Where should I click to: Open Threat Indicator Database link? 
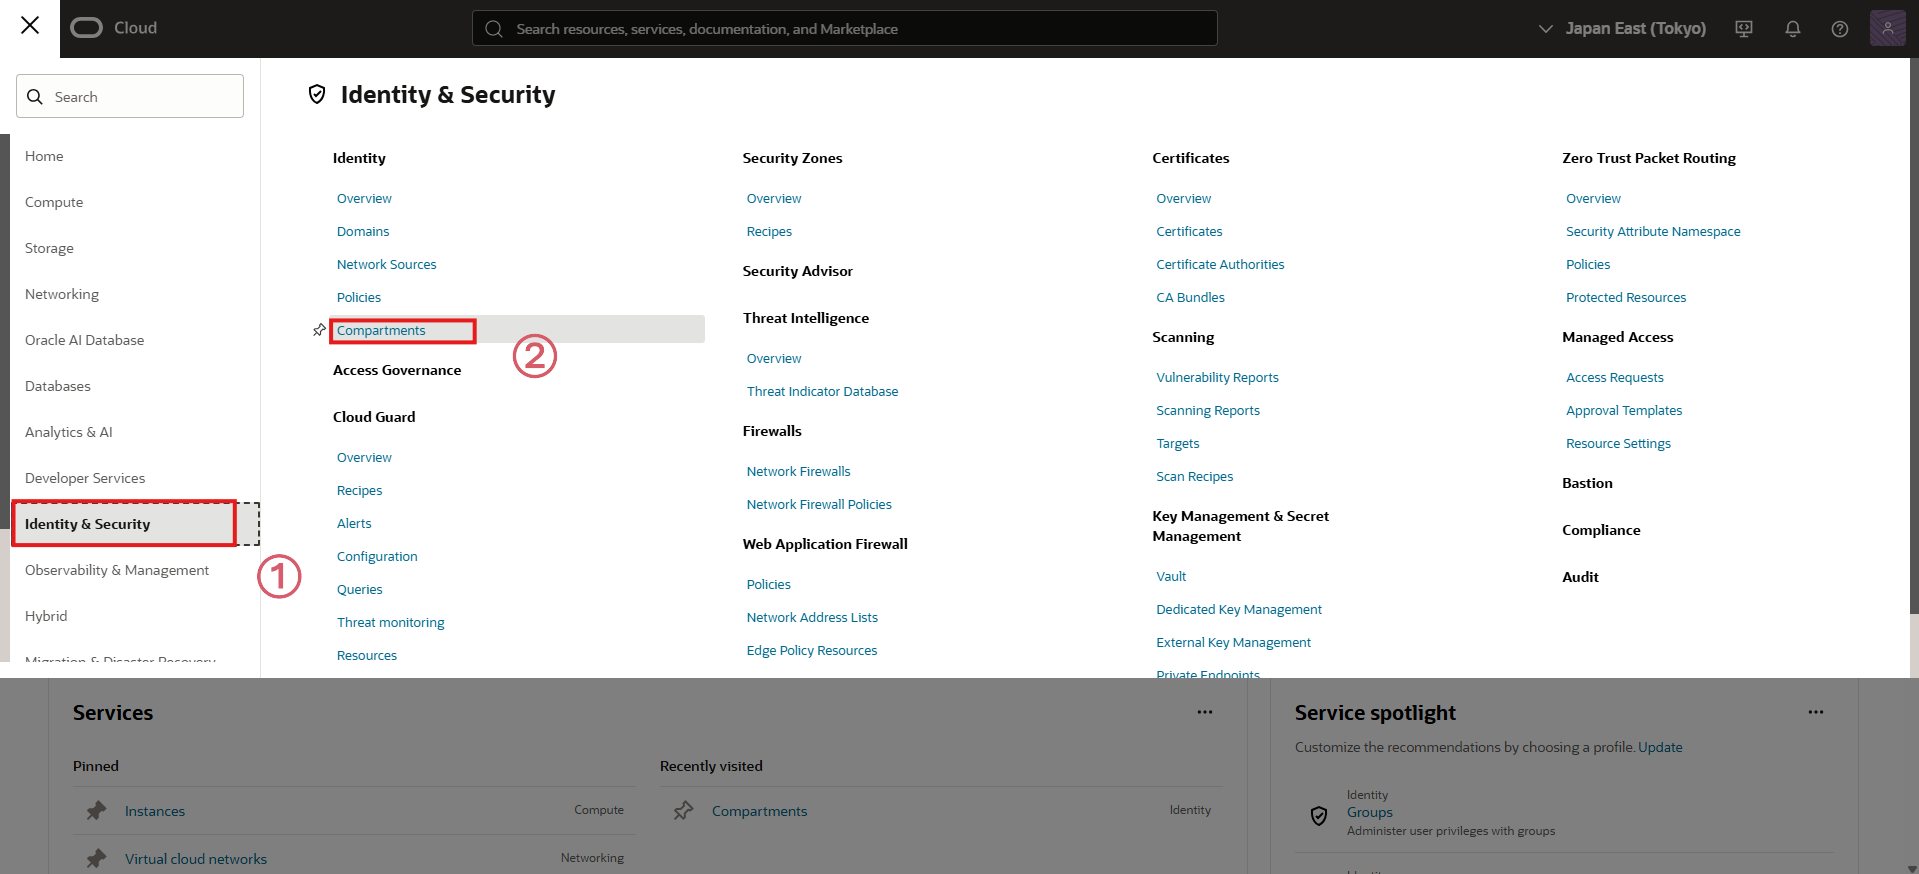pyautogui.click(x=823, y=391)
